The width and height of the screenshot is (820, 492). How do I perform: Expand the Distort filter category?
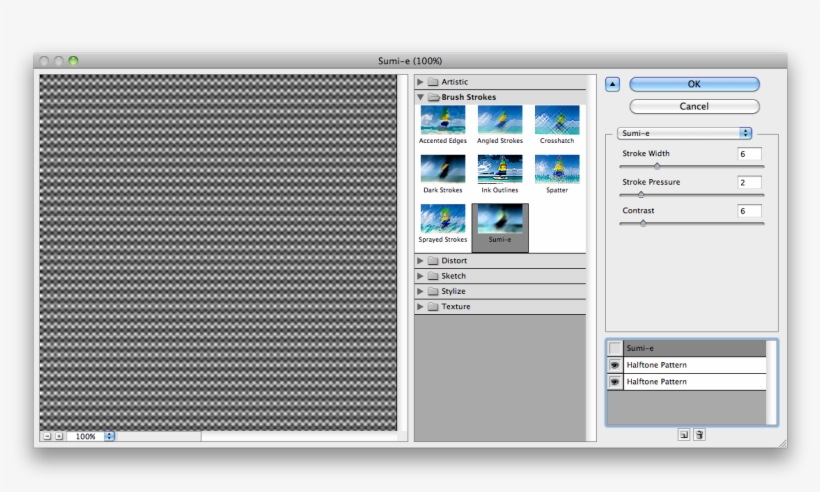(420, 260)
